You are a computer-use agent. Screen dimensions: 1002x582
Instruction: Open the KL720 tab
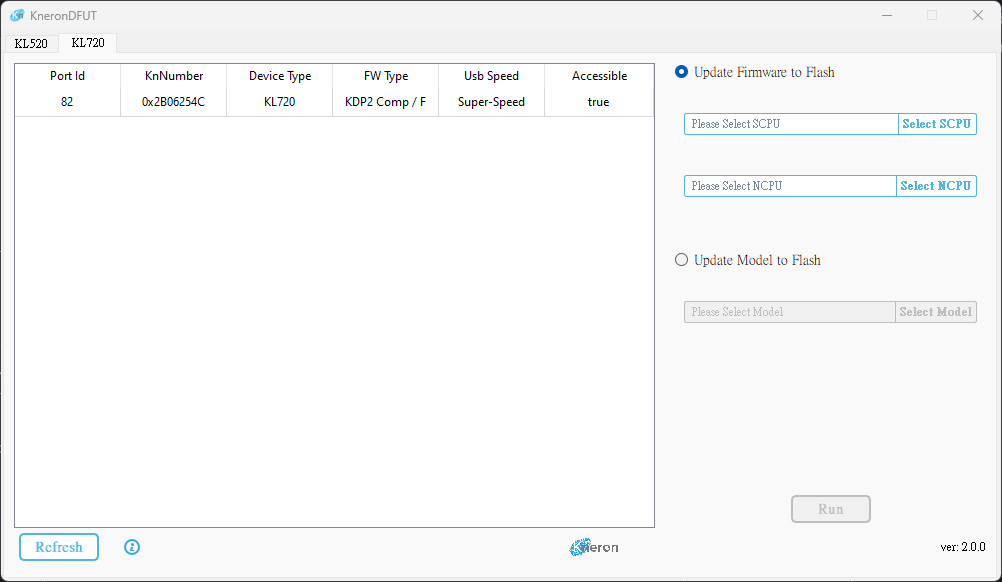(88, 43)
